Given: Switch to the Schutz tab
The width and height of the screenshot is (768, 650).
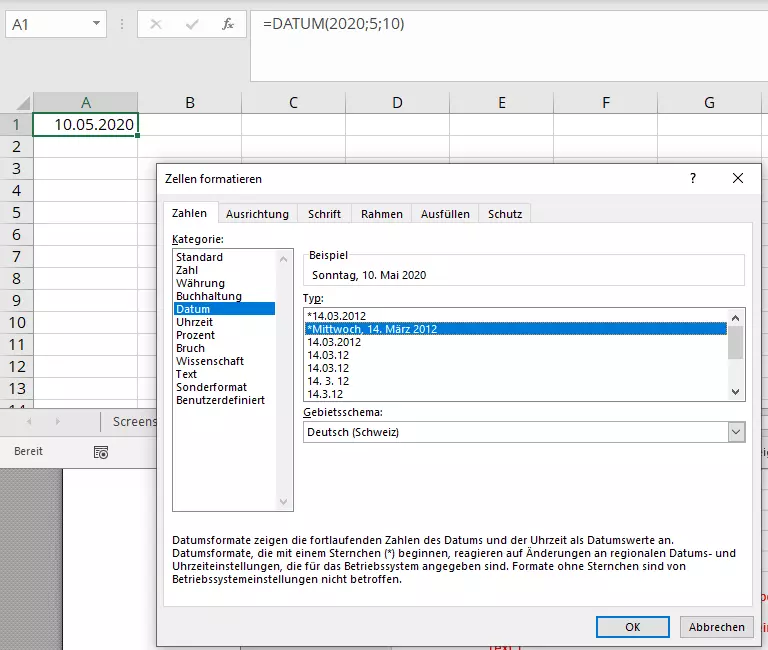Looking at the screenshot, I should [x=505, y=214].
